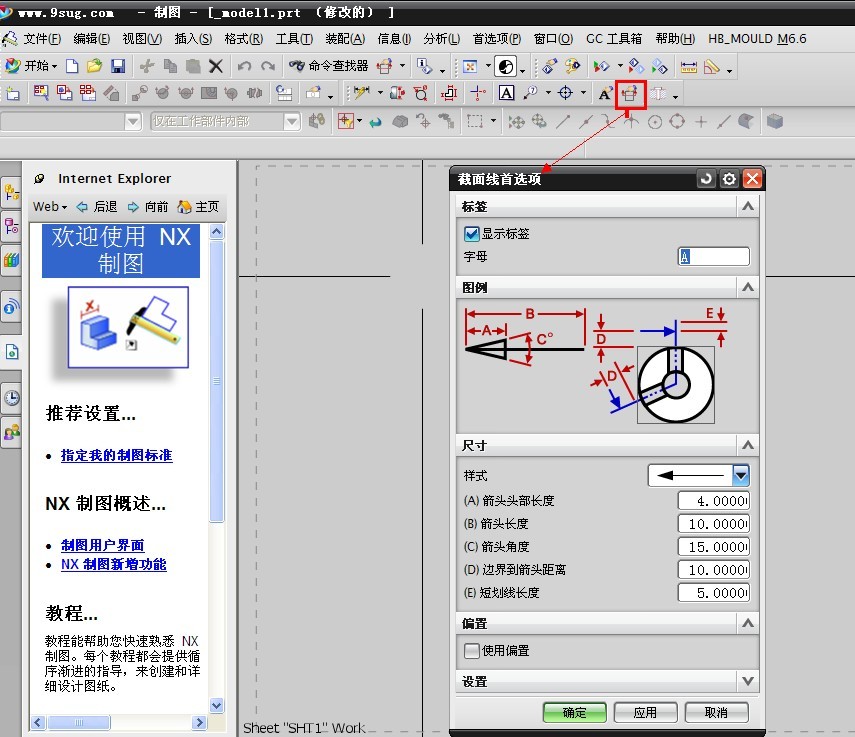Go Back (后退) in Internet Explorer panel

coord(97,207)
